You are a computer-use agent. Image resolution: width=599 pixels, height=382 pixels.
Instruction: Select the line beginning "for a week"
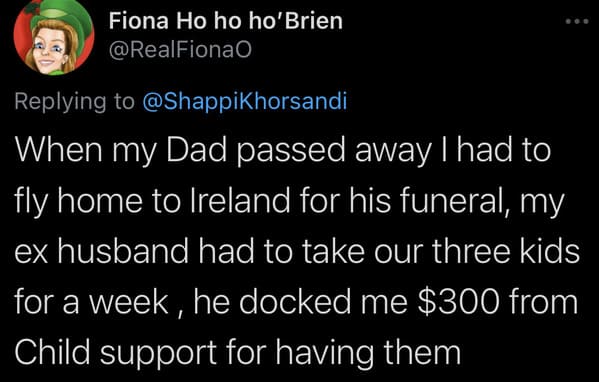tap(296, 302)
